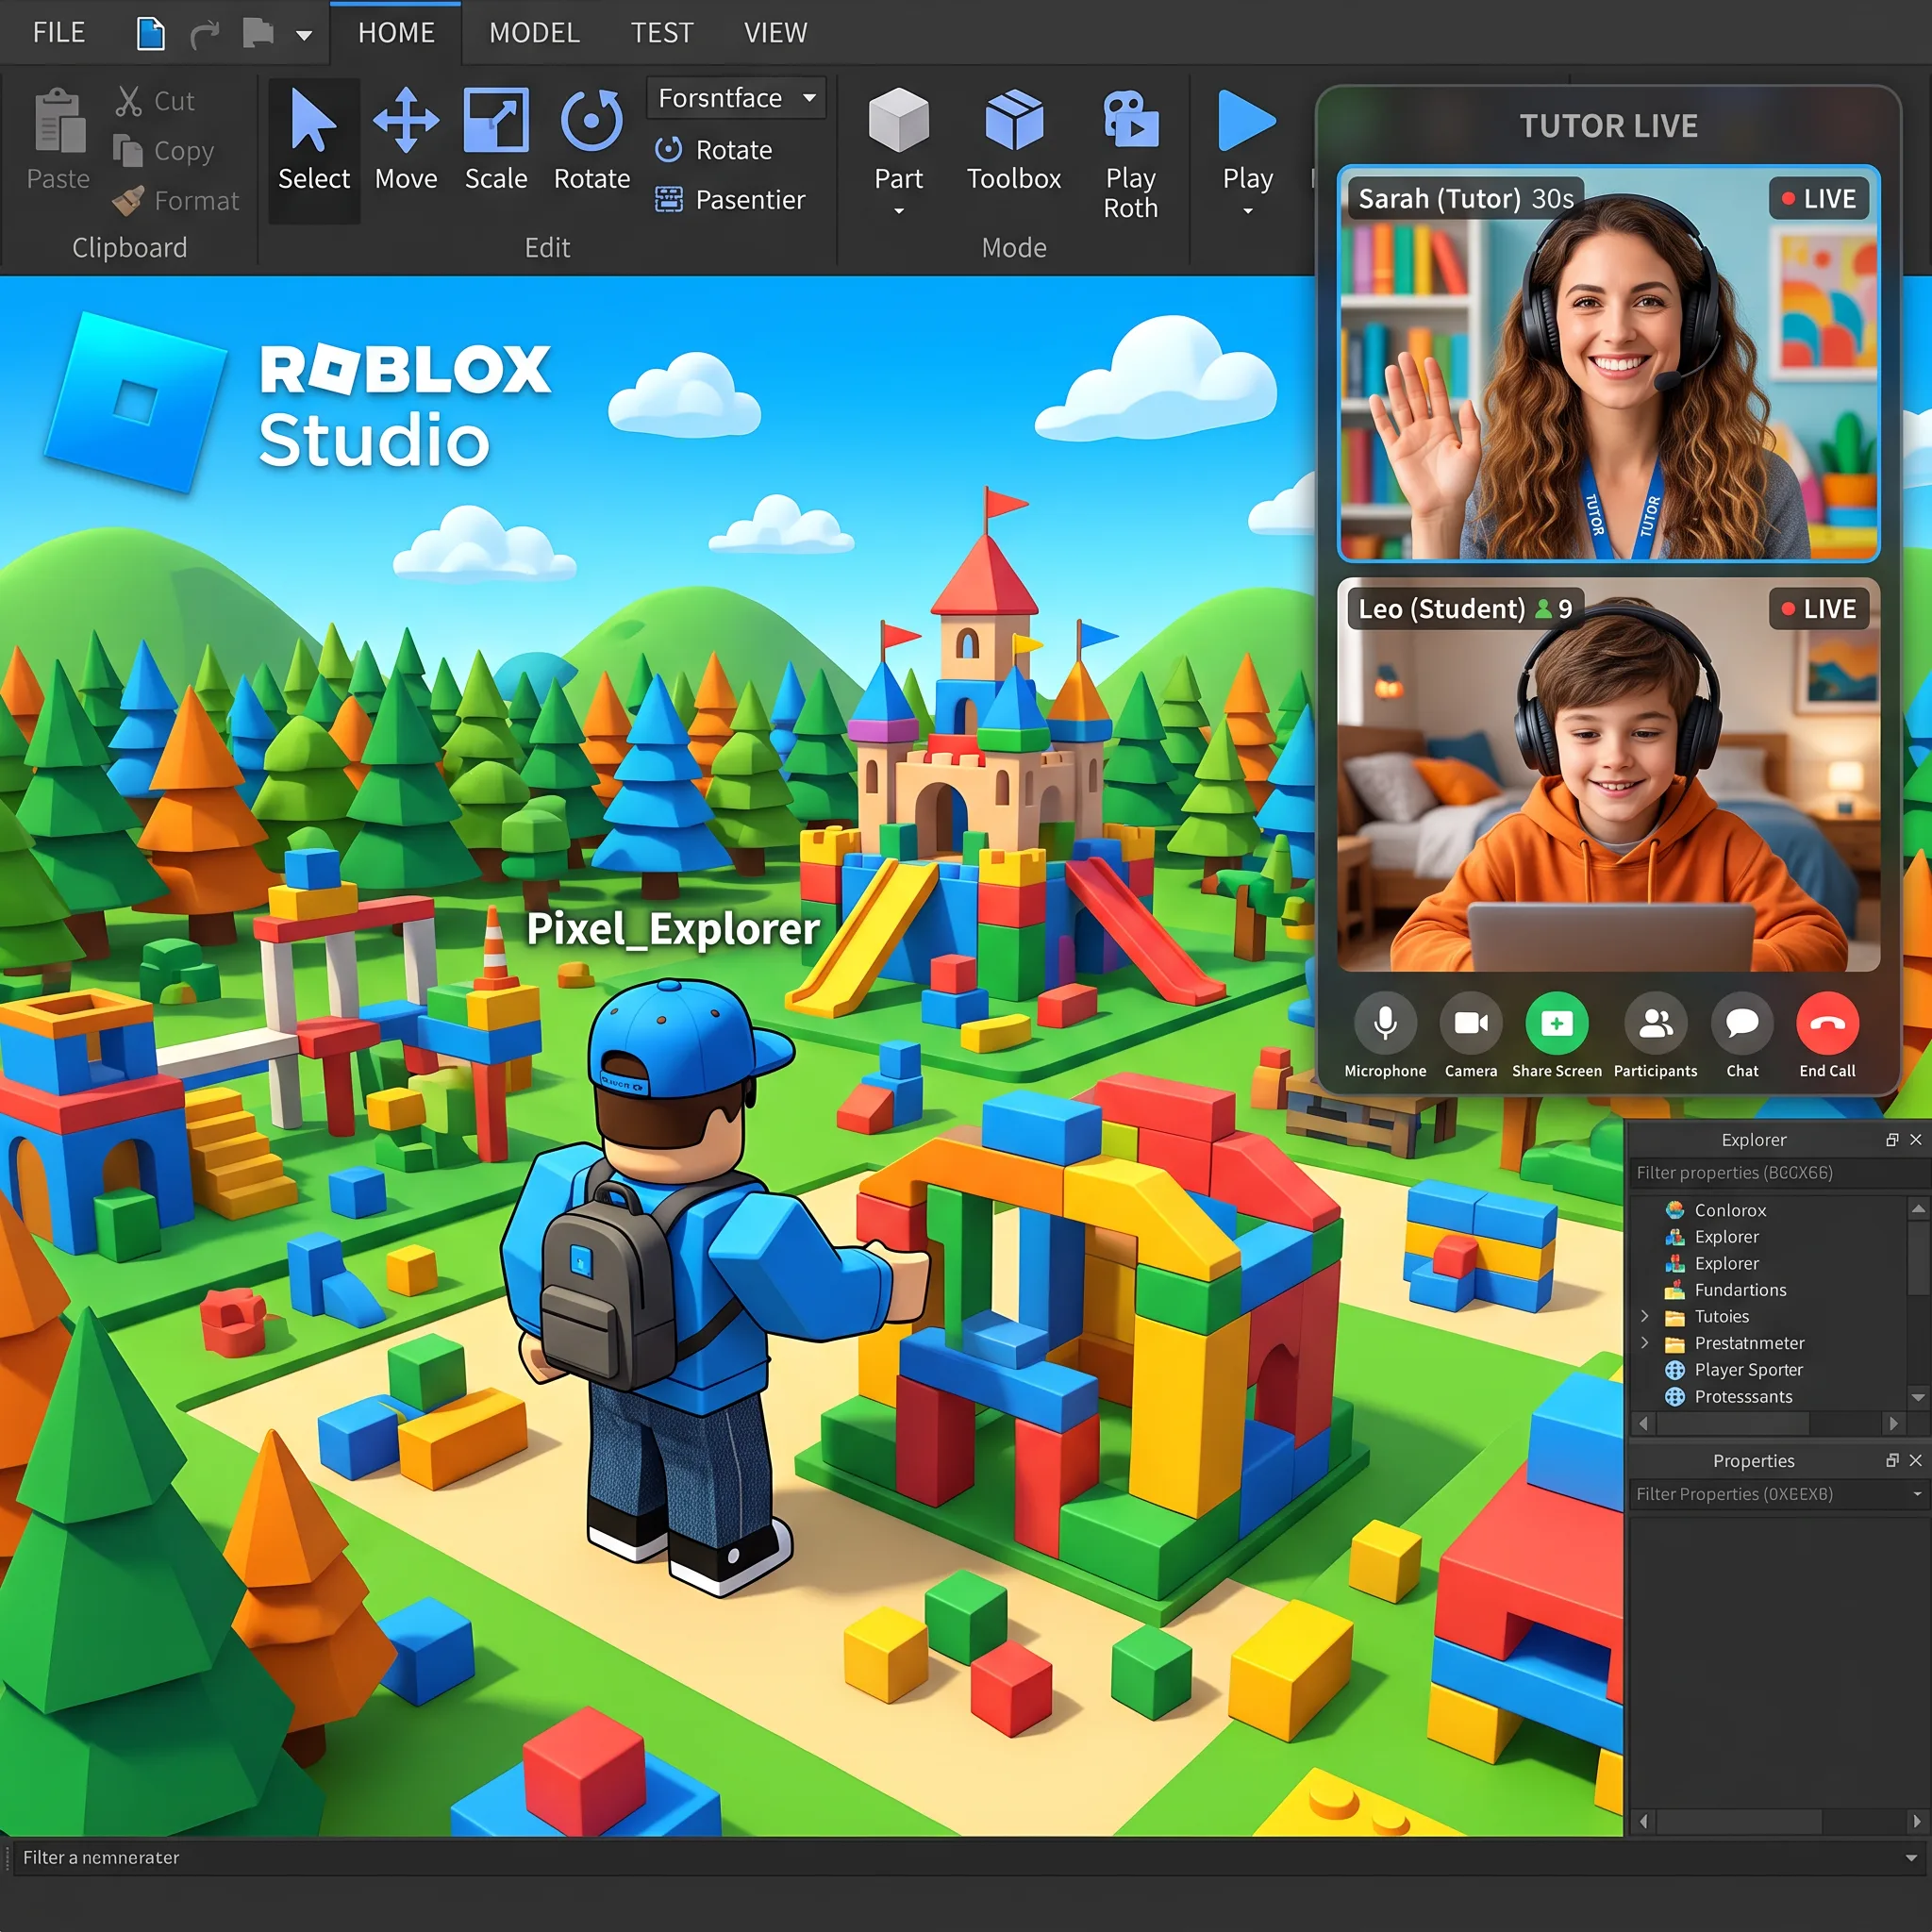Click the Copy icon in Clipboard group

click(x=128, y=151)
